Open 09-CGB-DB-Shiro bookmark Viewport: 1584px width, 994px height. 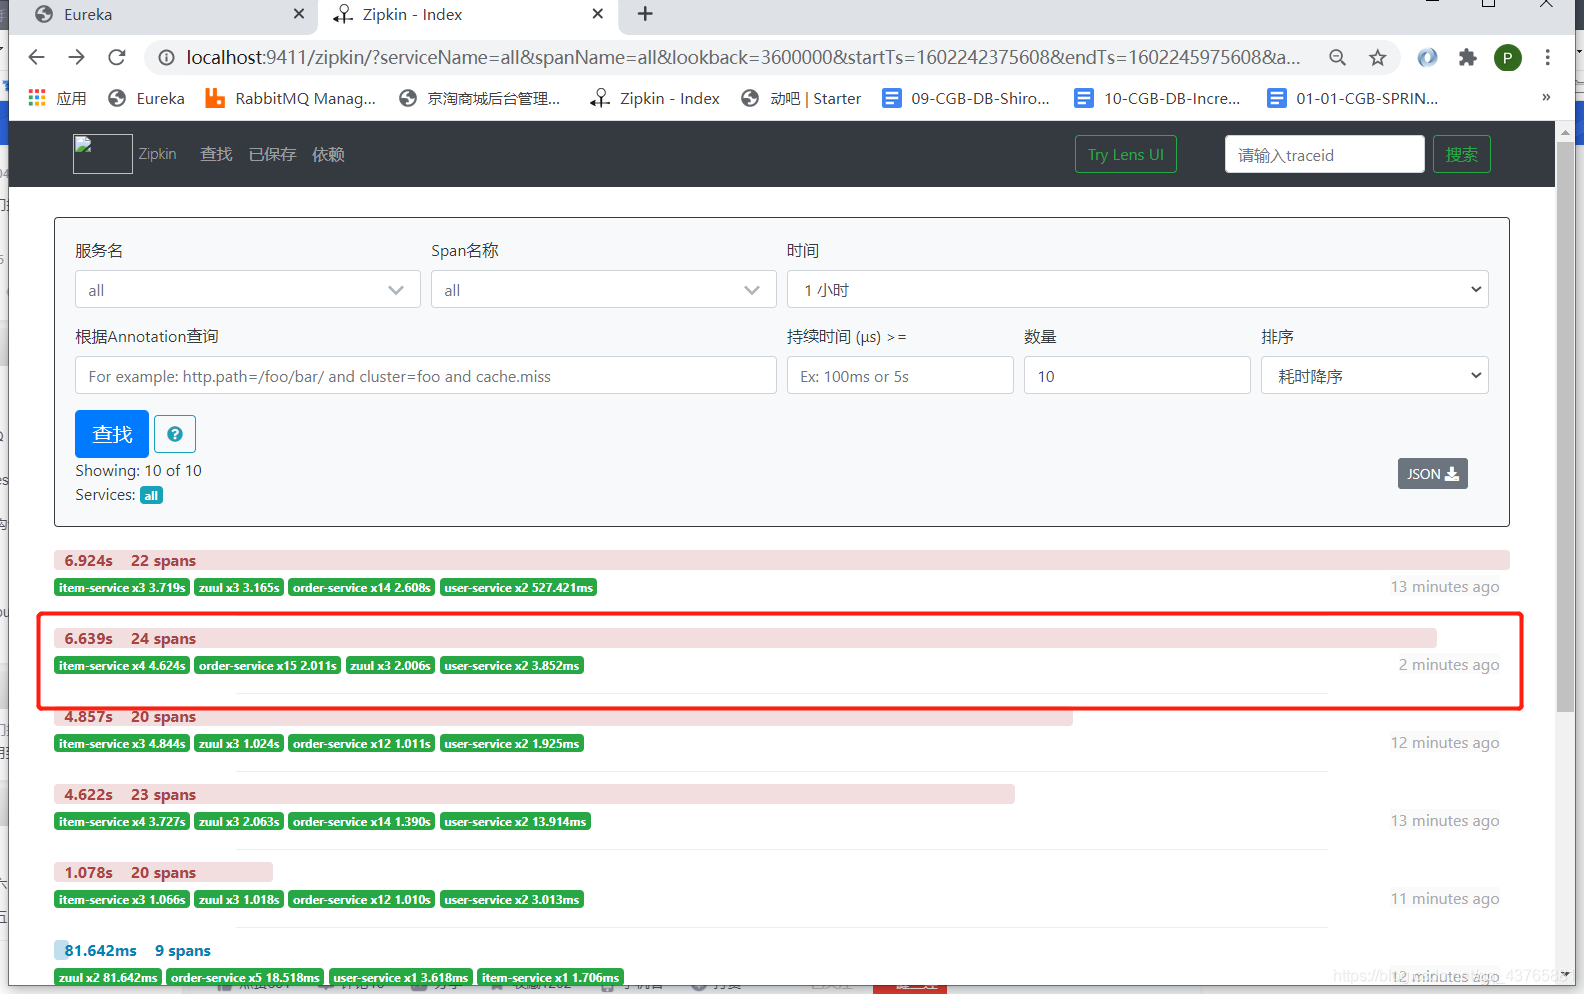pyautogui.click(x=967, y=98)
